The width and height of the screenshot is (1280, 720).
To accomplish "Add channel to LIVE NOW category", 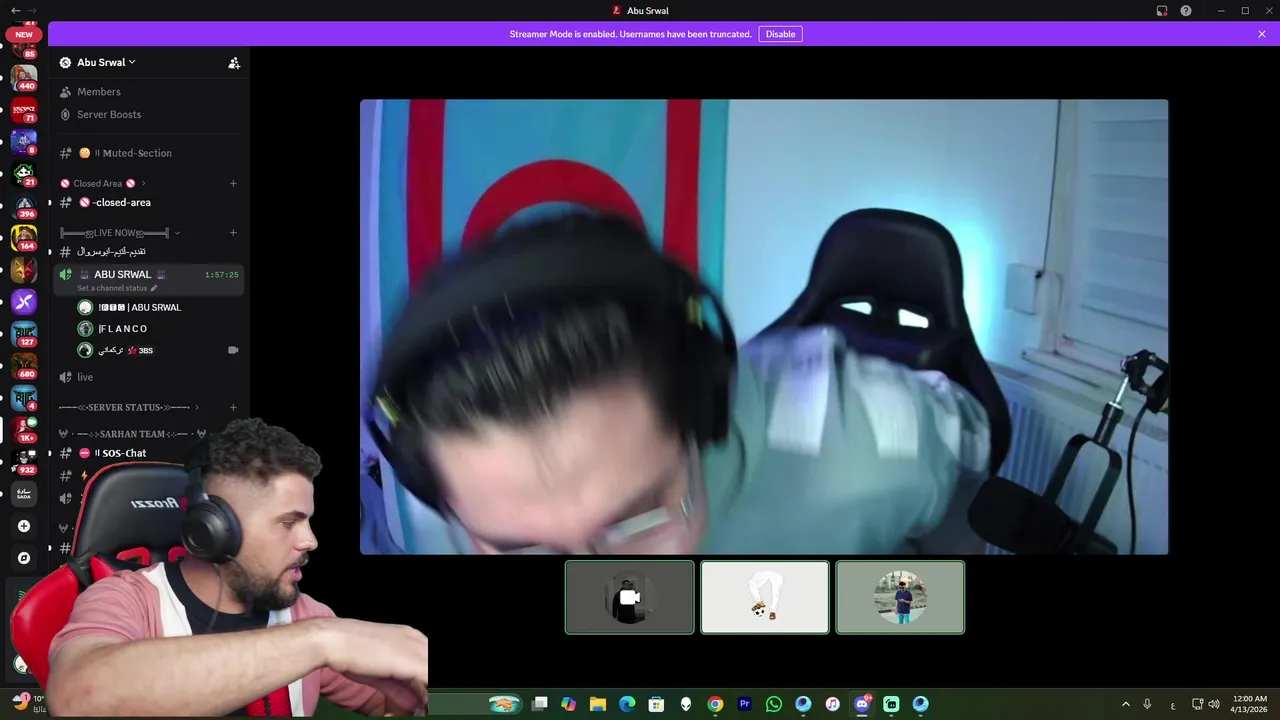I will pyautogui.click(x=233, y=233).
